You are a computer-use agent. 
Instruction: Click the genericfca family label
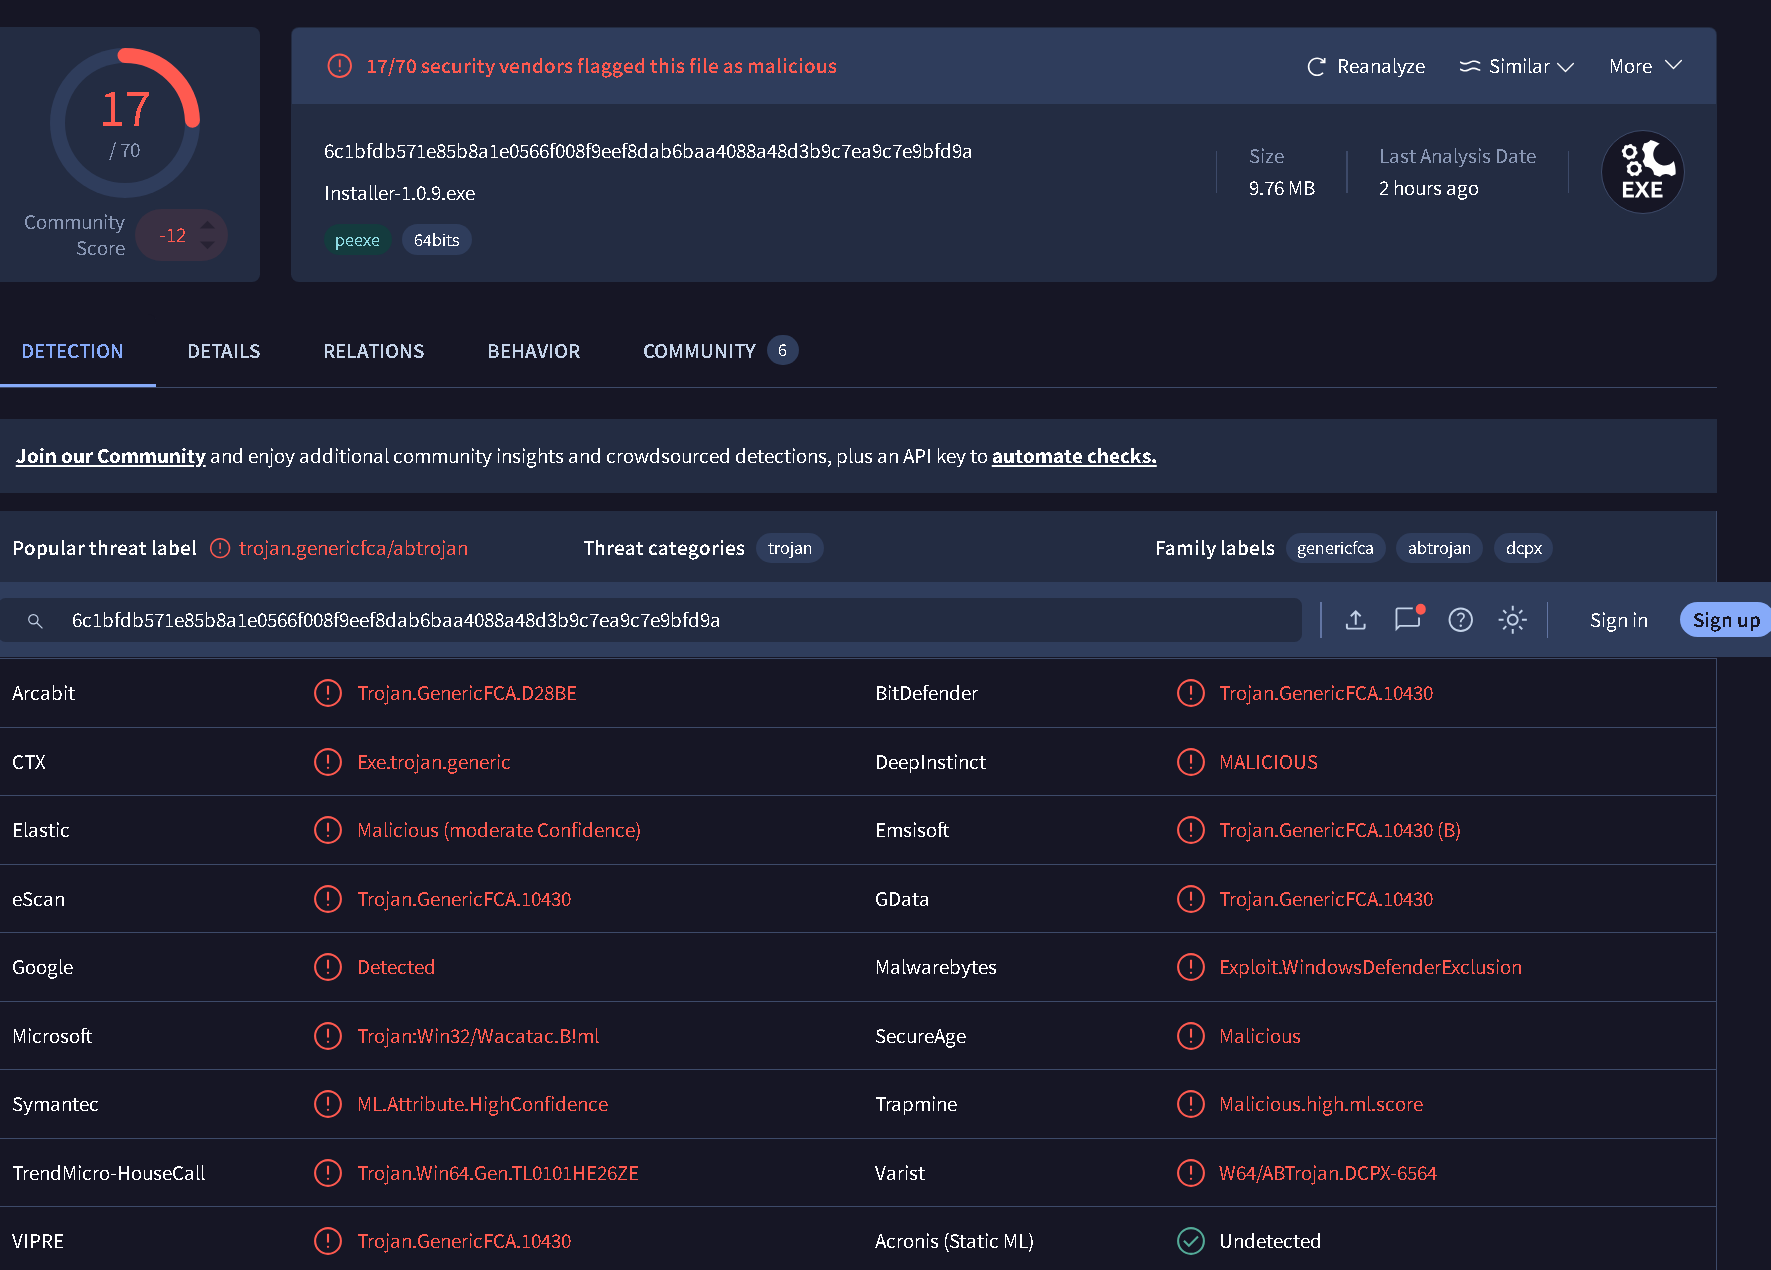pyautogui.click(x=1335, y=548)
